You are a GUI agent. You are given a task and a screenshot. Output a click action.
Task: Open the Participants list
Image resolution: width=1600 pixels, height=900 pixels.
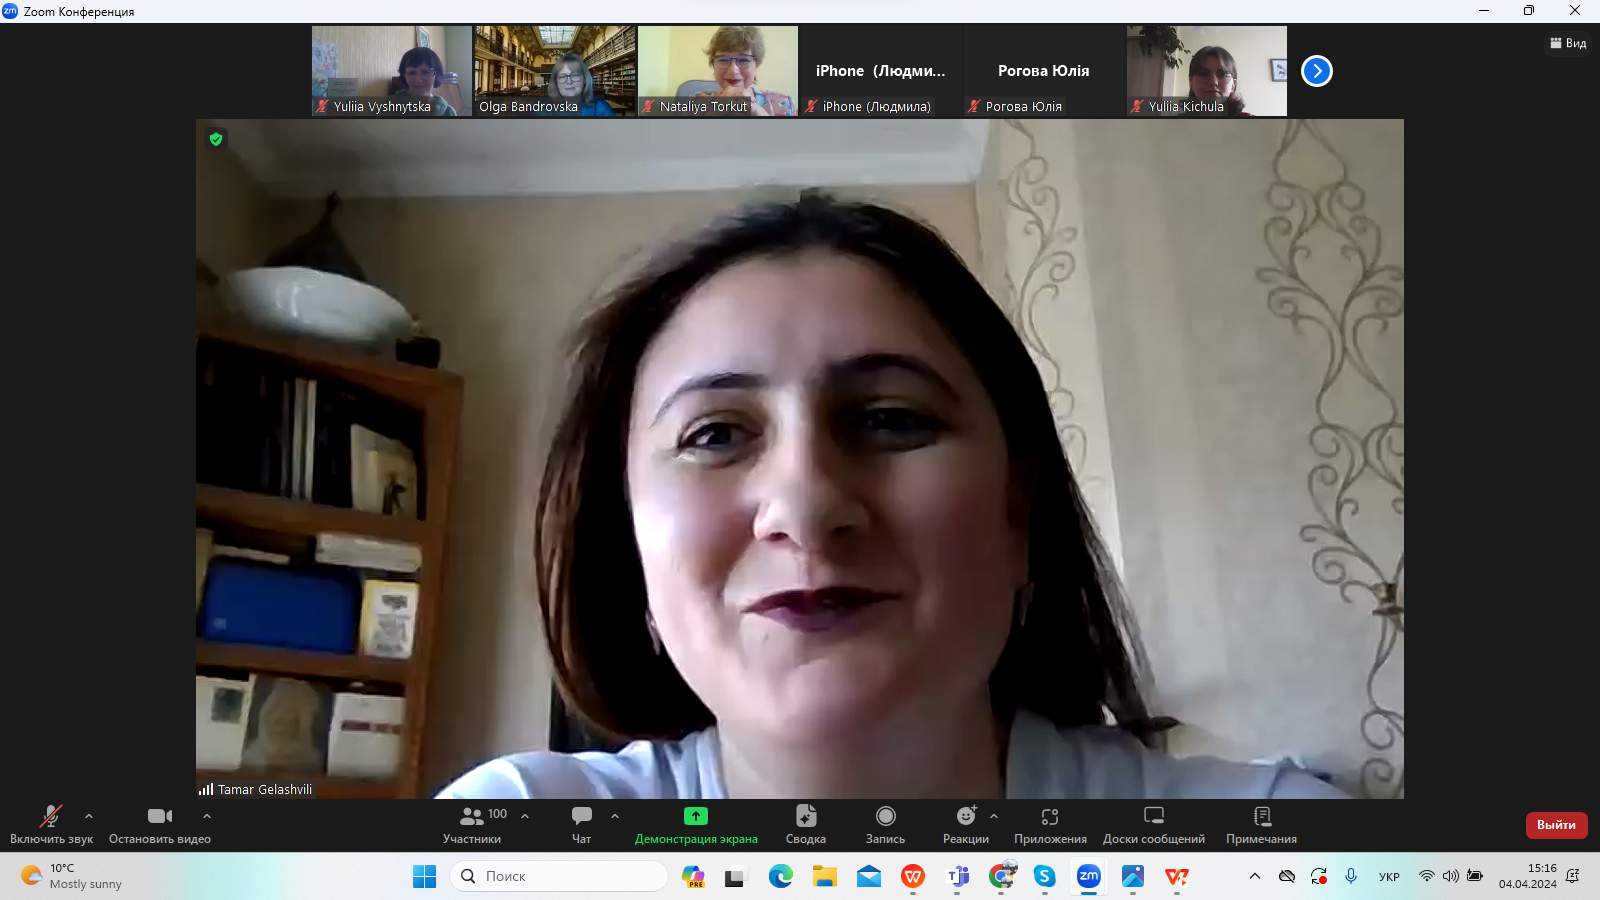point(472,816)
